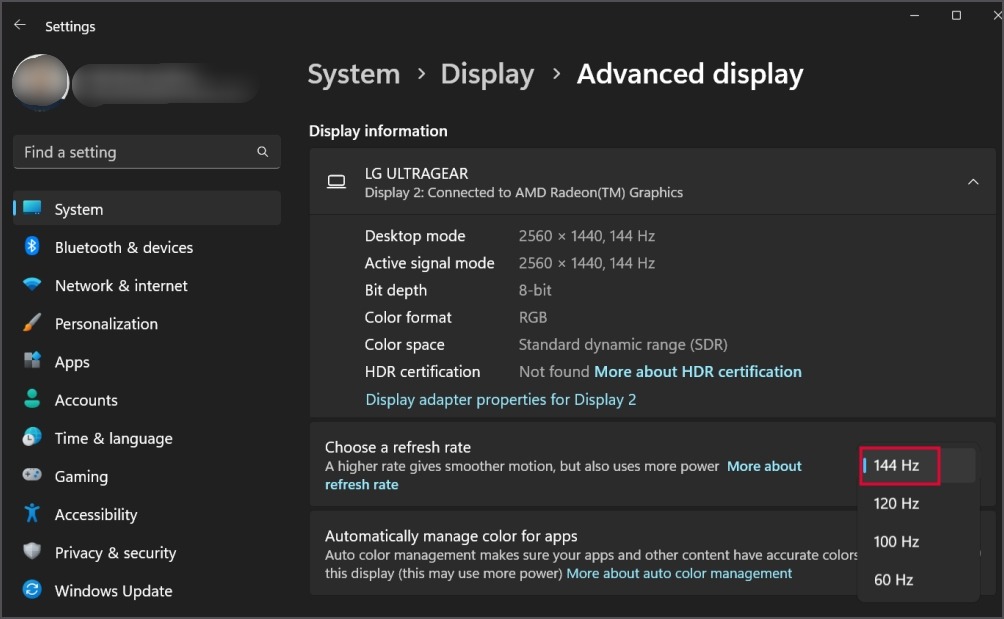Click the LG ULTRAGEAR monitor icon

(336, 182)
